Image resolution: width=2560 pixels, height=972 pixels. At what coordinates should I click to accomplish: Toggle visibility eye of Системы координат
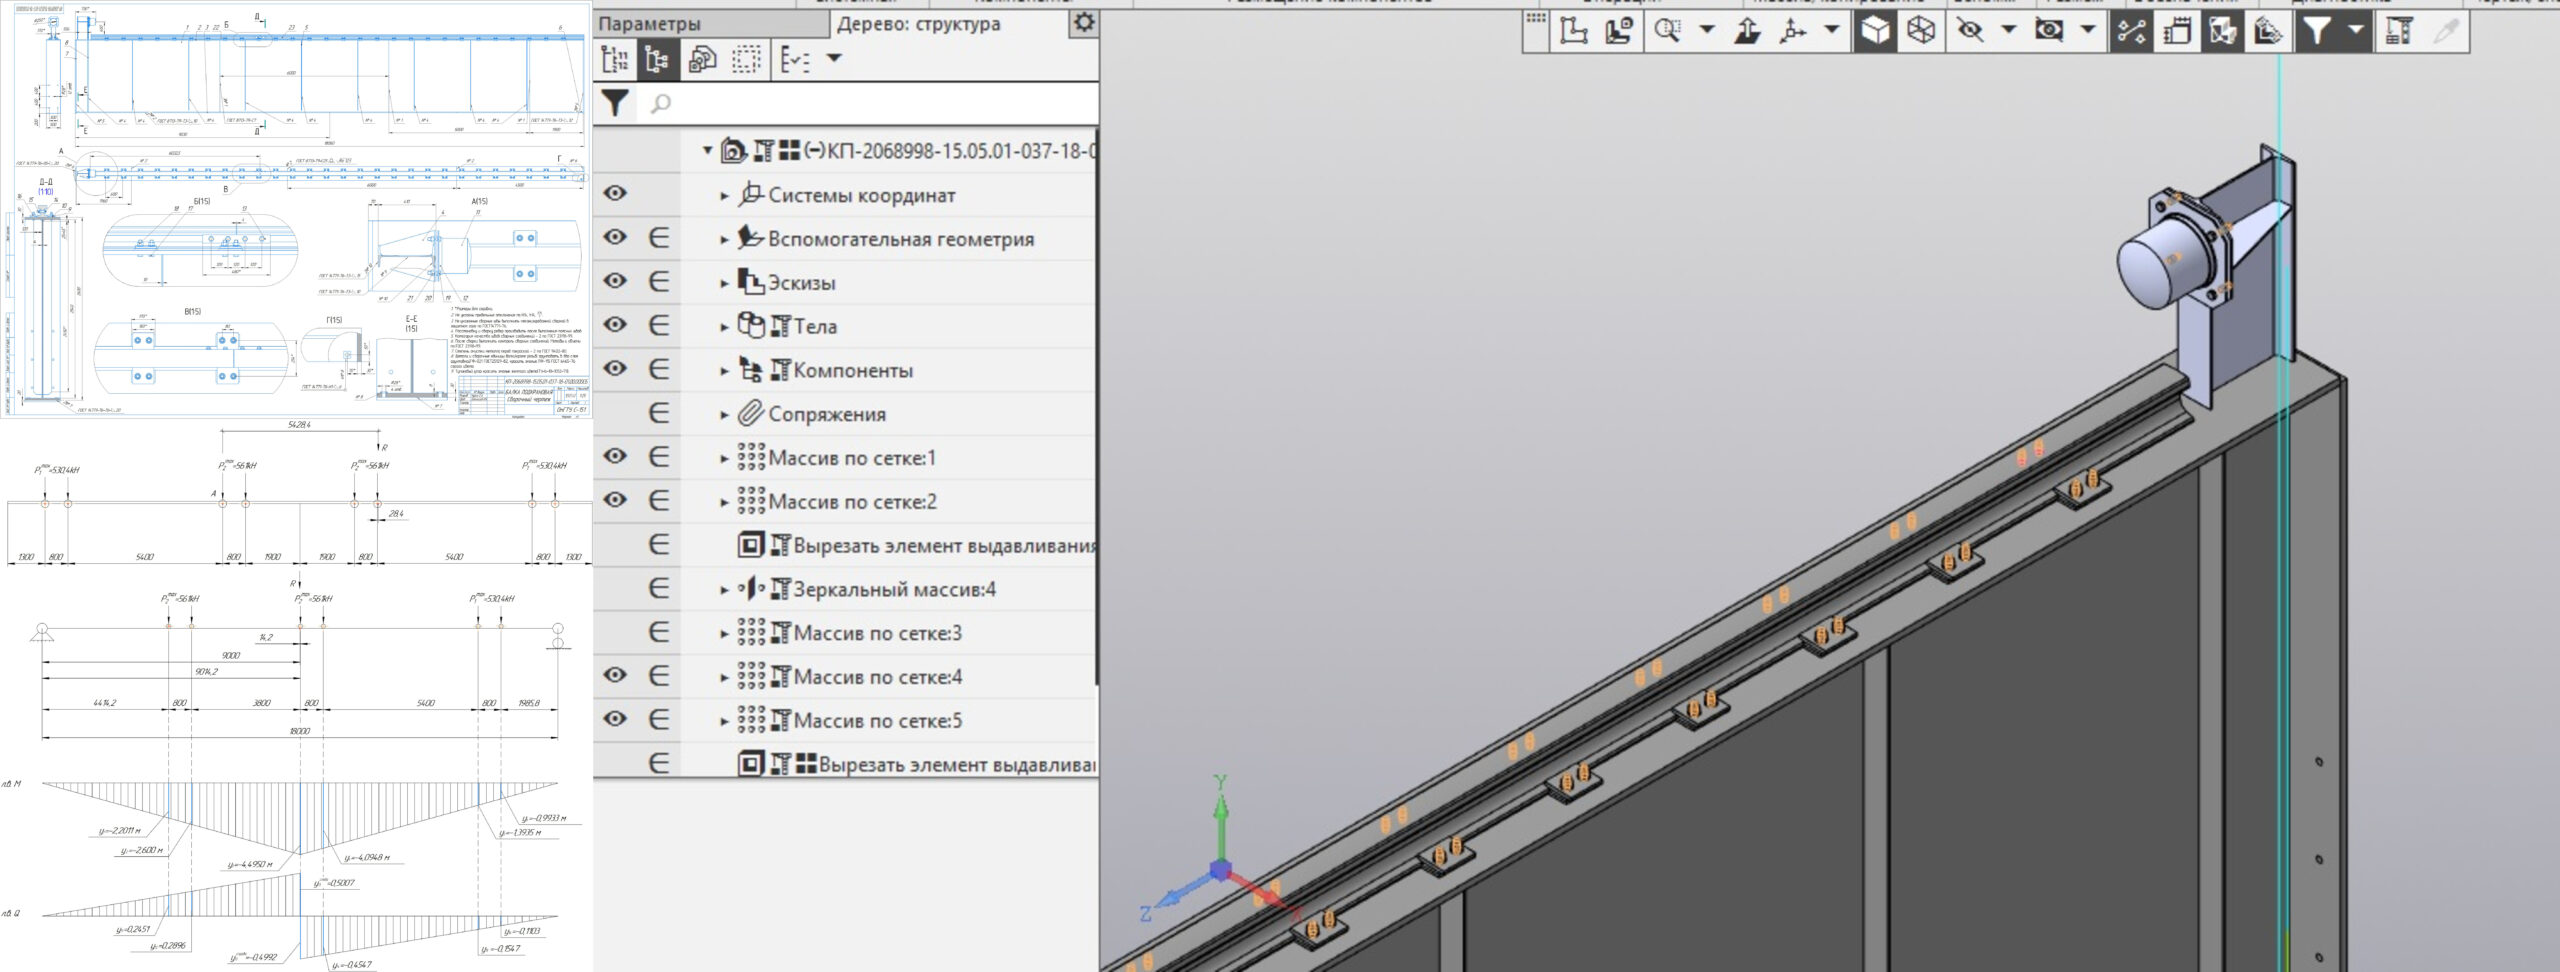(x=615, y=193)
